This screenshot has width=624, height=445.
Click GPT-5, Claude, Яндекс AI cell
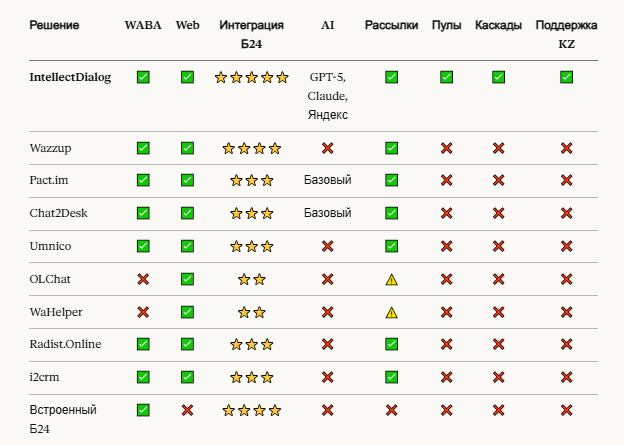[327, 96]
